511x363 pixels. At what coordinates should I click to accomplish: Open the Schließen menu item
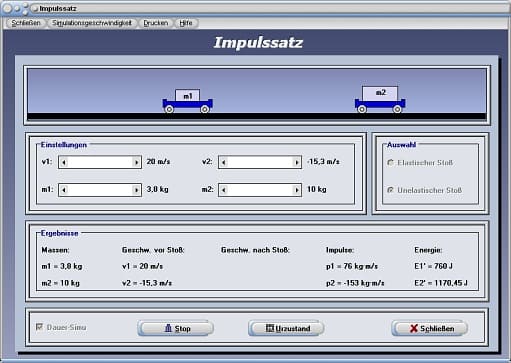(26, 23)
